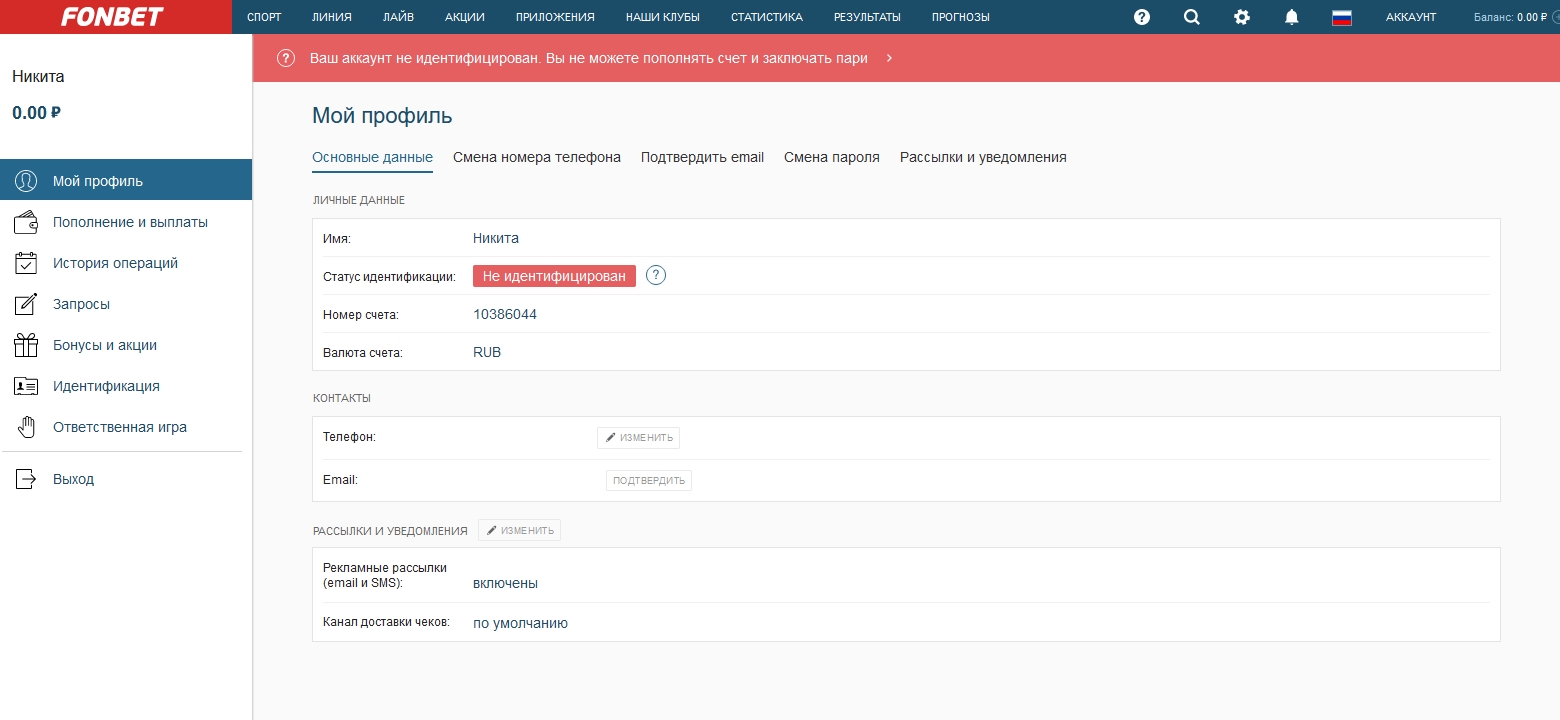Screen dimensions: 1560x720
Task: Click the wallet icon for Пополнение и выплаты
Action: [x=26, y=222]
